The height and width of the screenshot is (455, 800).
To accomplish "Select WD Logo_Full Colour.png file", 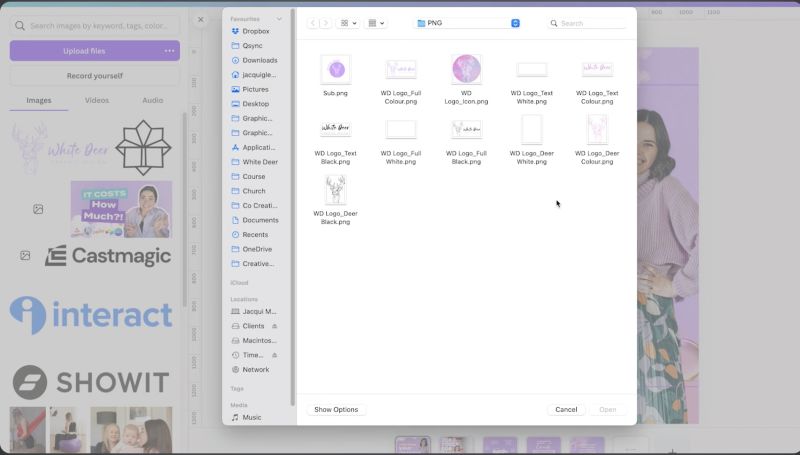I will 401,79.
